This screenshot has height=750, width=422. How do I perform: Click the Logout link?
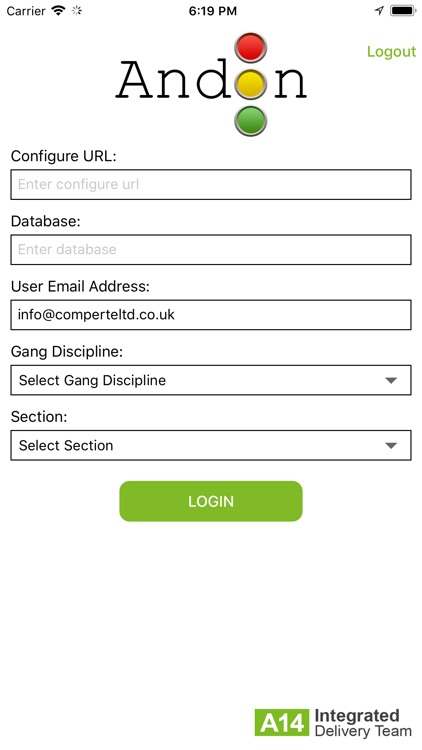point(391,52)
